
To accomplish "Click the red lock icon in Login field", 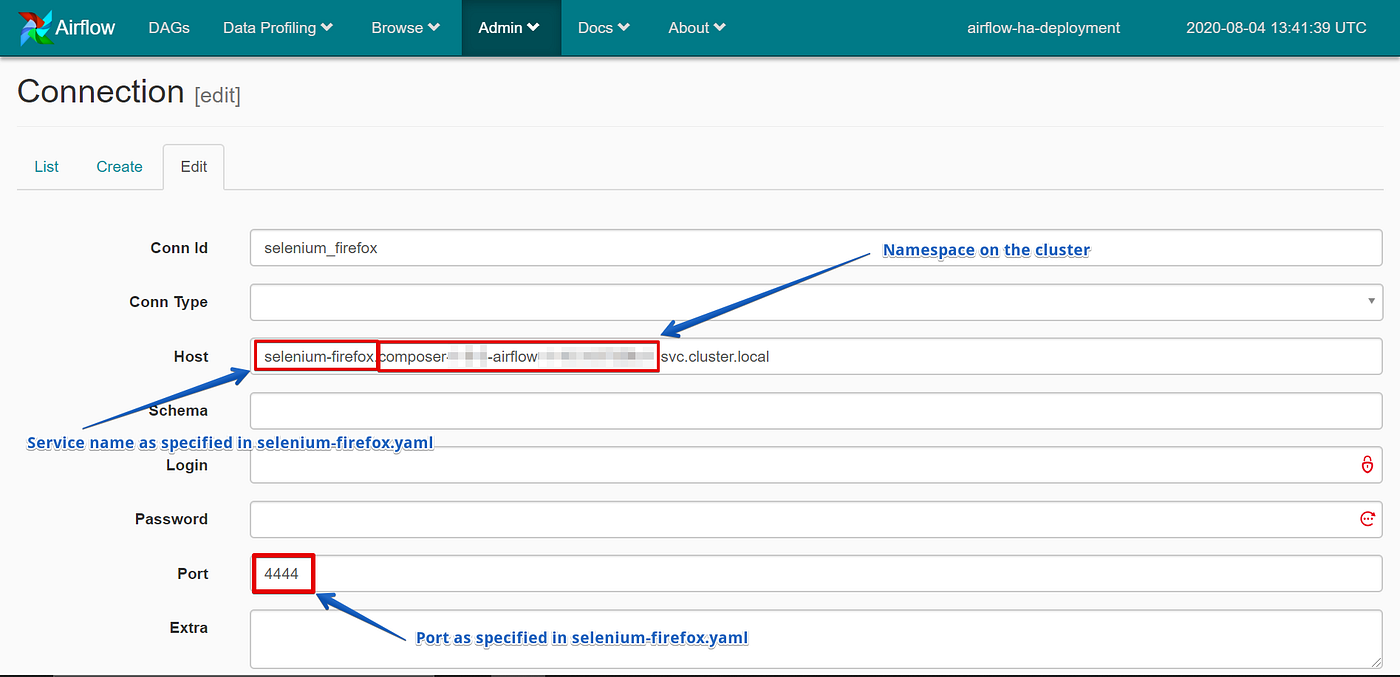I will pyautogui.click(x=1367, y=464).
